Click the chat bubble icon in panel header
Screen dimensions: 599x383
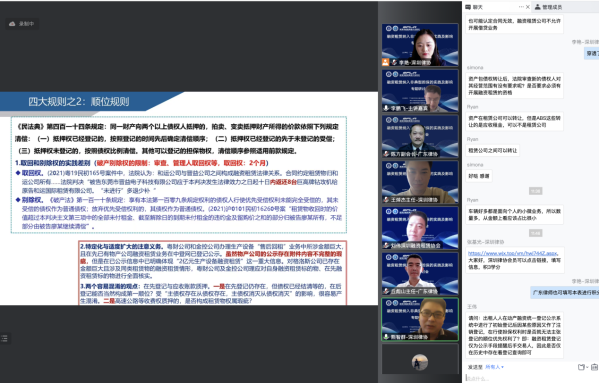(469, 7)
